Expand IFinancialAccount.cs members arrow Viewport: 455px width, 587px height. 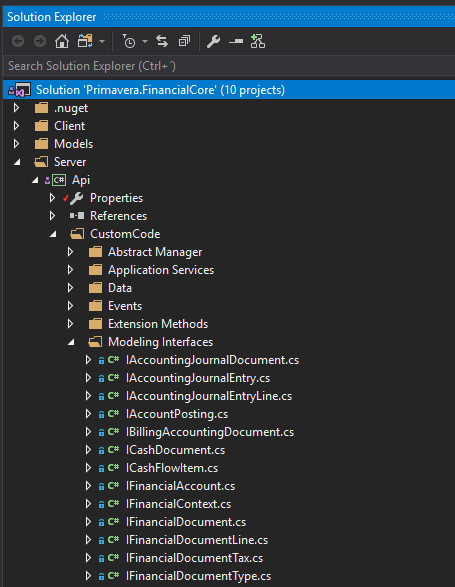click(x=88, y=486)
